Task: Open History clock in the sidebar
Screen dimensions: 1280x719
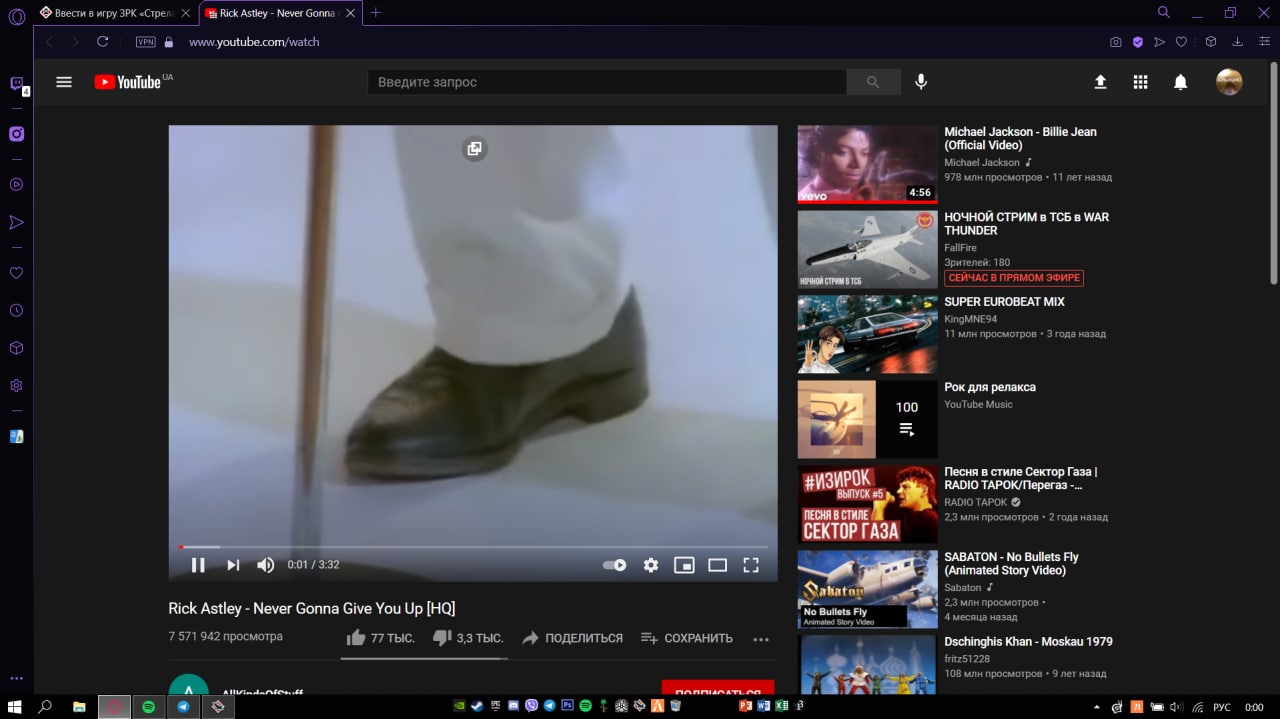Action: click(17, 310)
